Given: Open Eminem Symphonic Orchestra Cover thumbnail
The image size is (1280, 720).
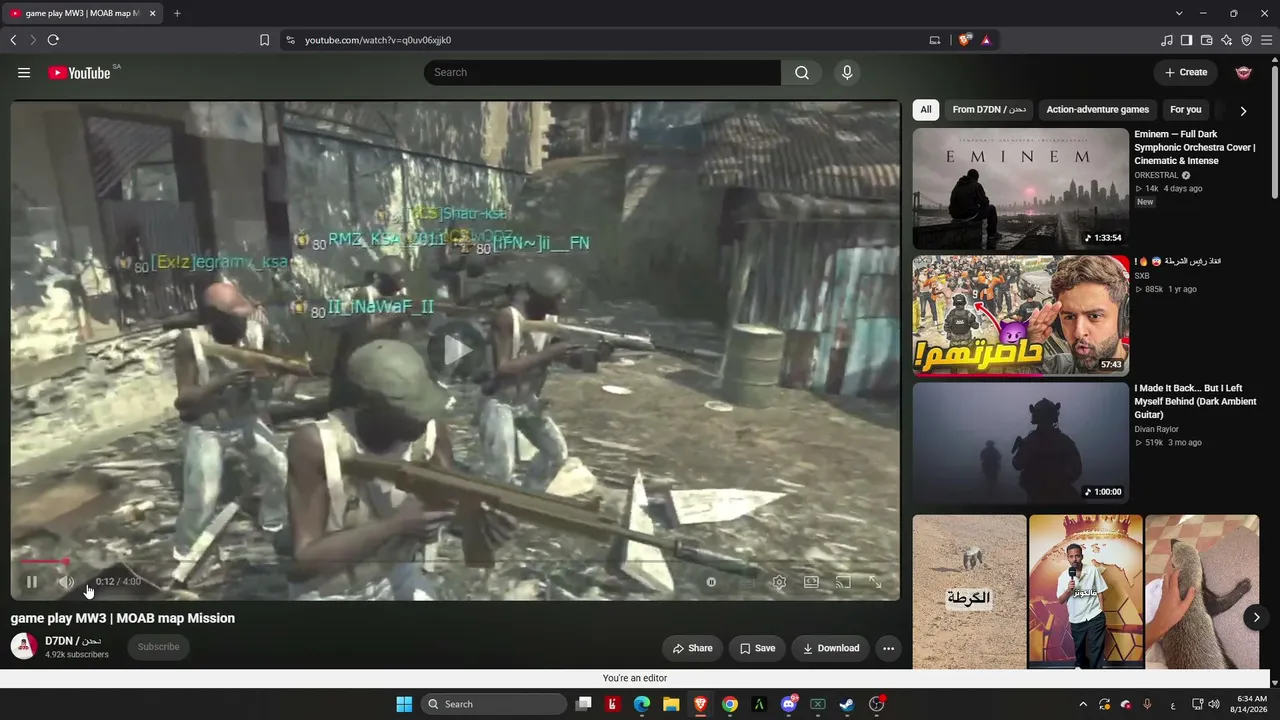Looking at the screenshot, I should (x=1020, y=189).
